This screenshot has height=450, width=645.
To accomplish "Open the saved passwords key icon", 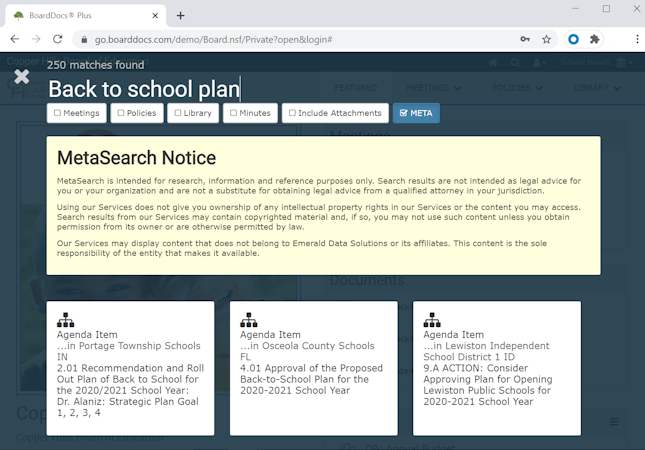I will coord(525,39).
